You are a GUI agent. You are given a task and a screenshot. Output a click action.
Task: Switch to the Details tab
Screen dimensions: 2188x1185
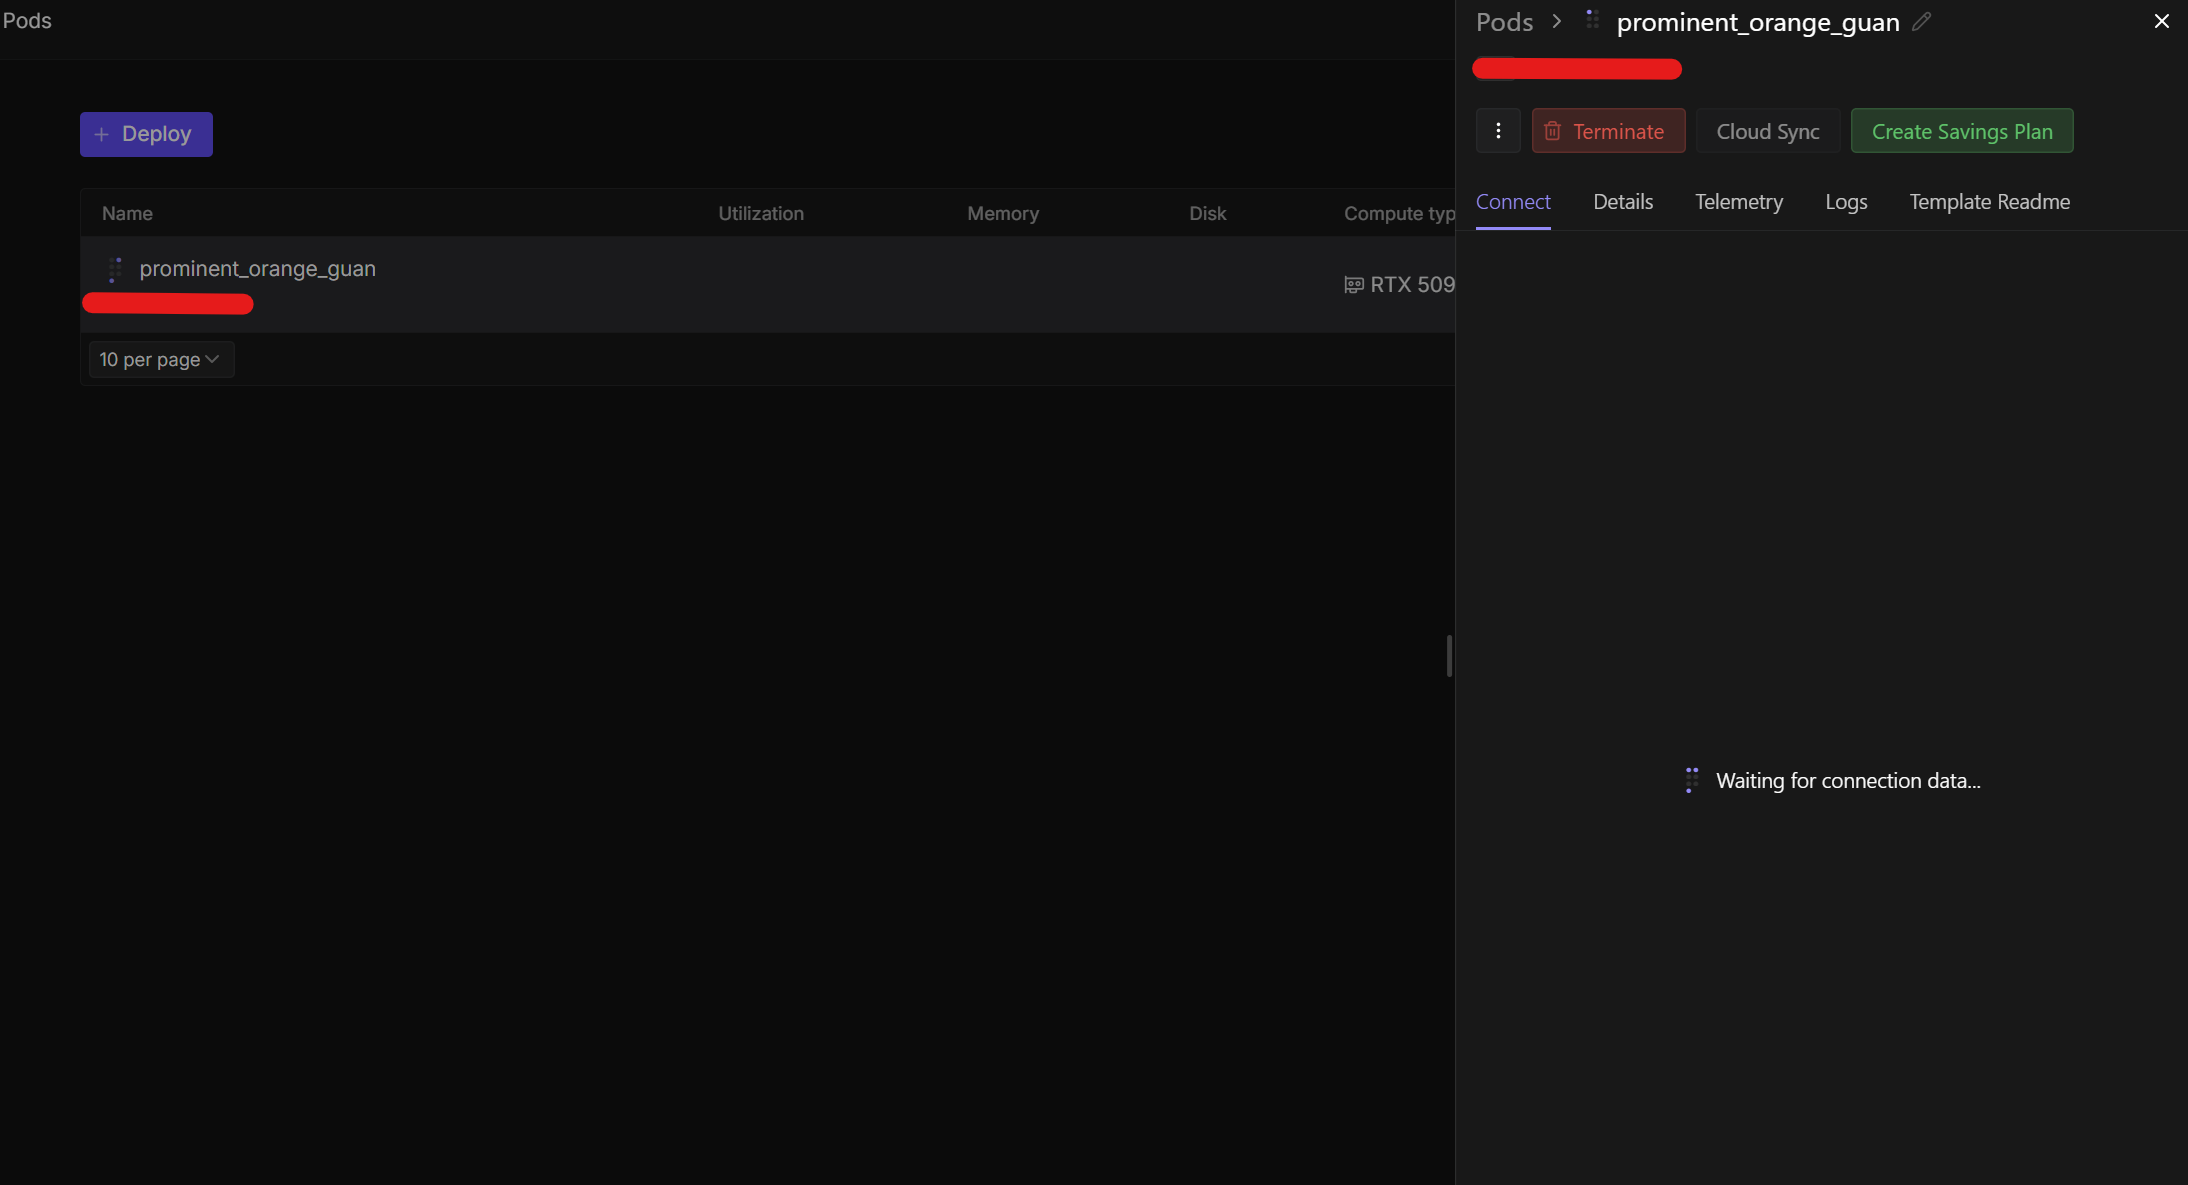pos(1622,202)
